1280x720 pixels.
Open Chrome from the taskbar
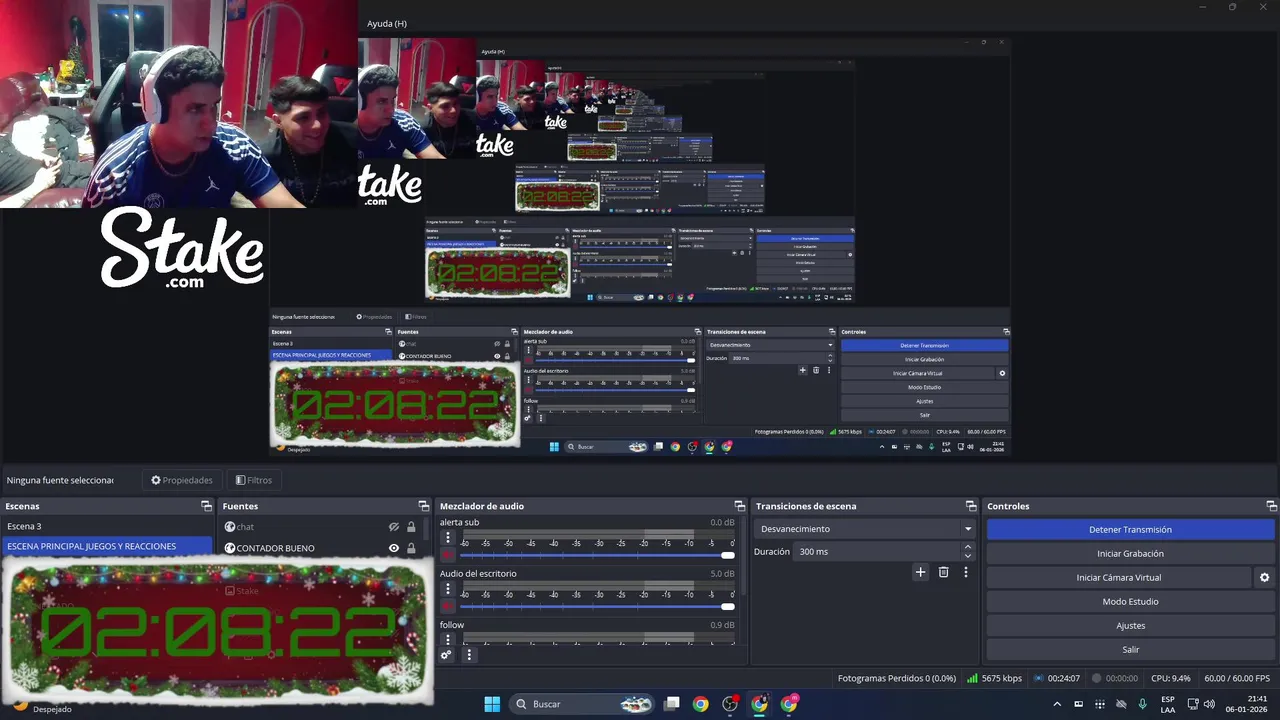click(701, 704)
